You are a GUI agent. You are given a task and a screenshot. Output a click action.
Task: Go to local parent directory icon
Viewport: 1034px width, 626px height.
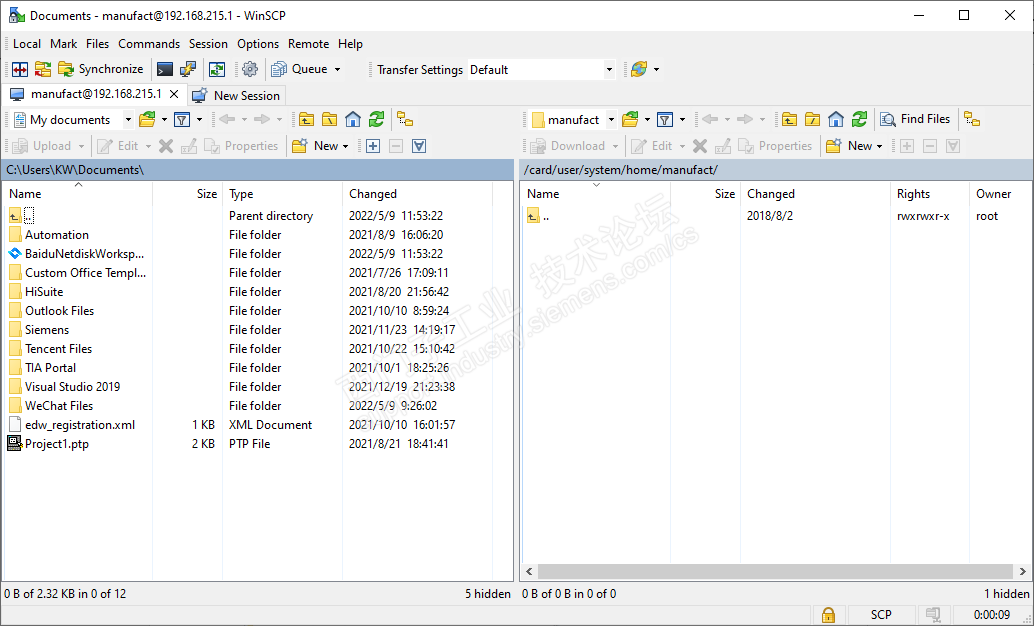[307, 119]
